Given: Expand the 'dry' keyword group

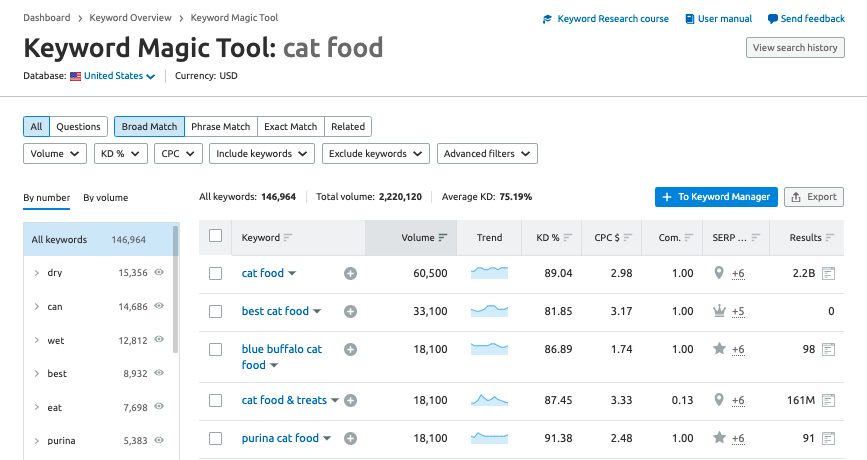Looking at the screenshot, I should 37,273.
